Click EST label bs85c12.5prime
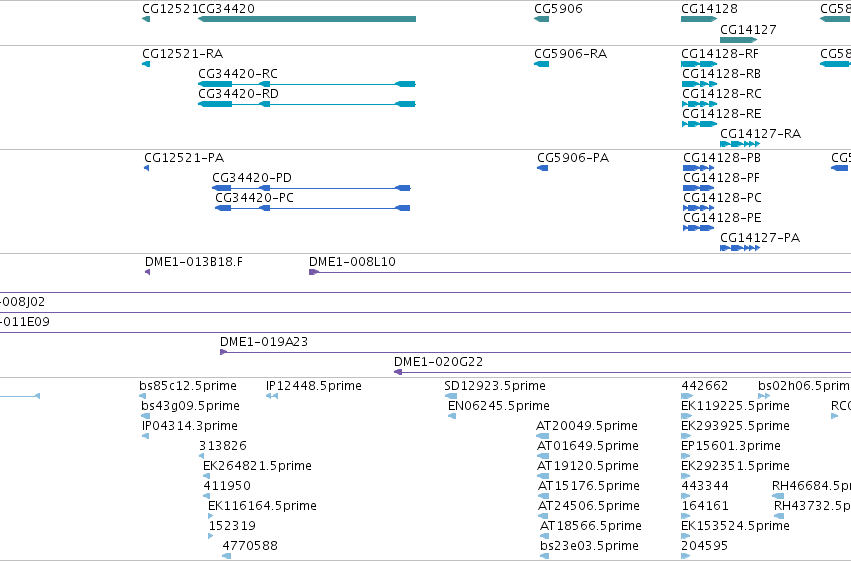 tap(188, 386)
